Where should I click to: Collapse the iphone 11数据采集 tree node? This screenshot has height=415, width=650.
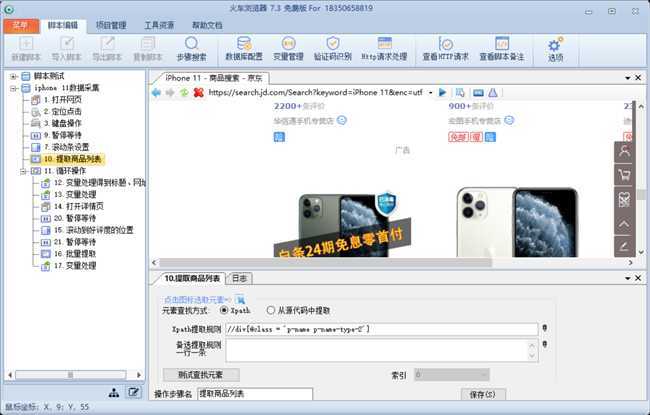click(13, 88)
